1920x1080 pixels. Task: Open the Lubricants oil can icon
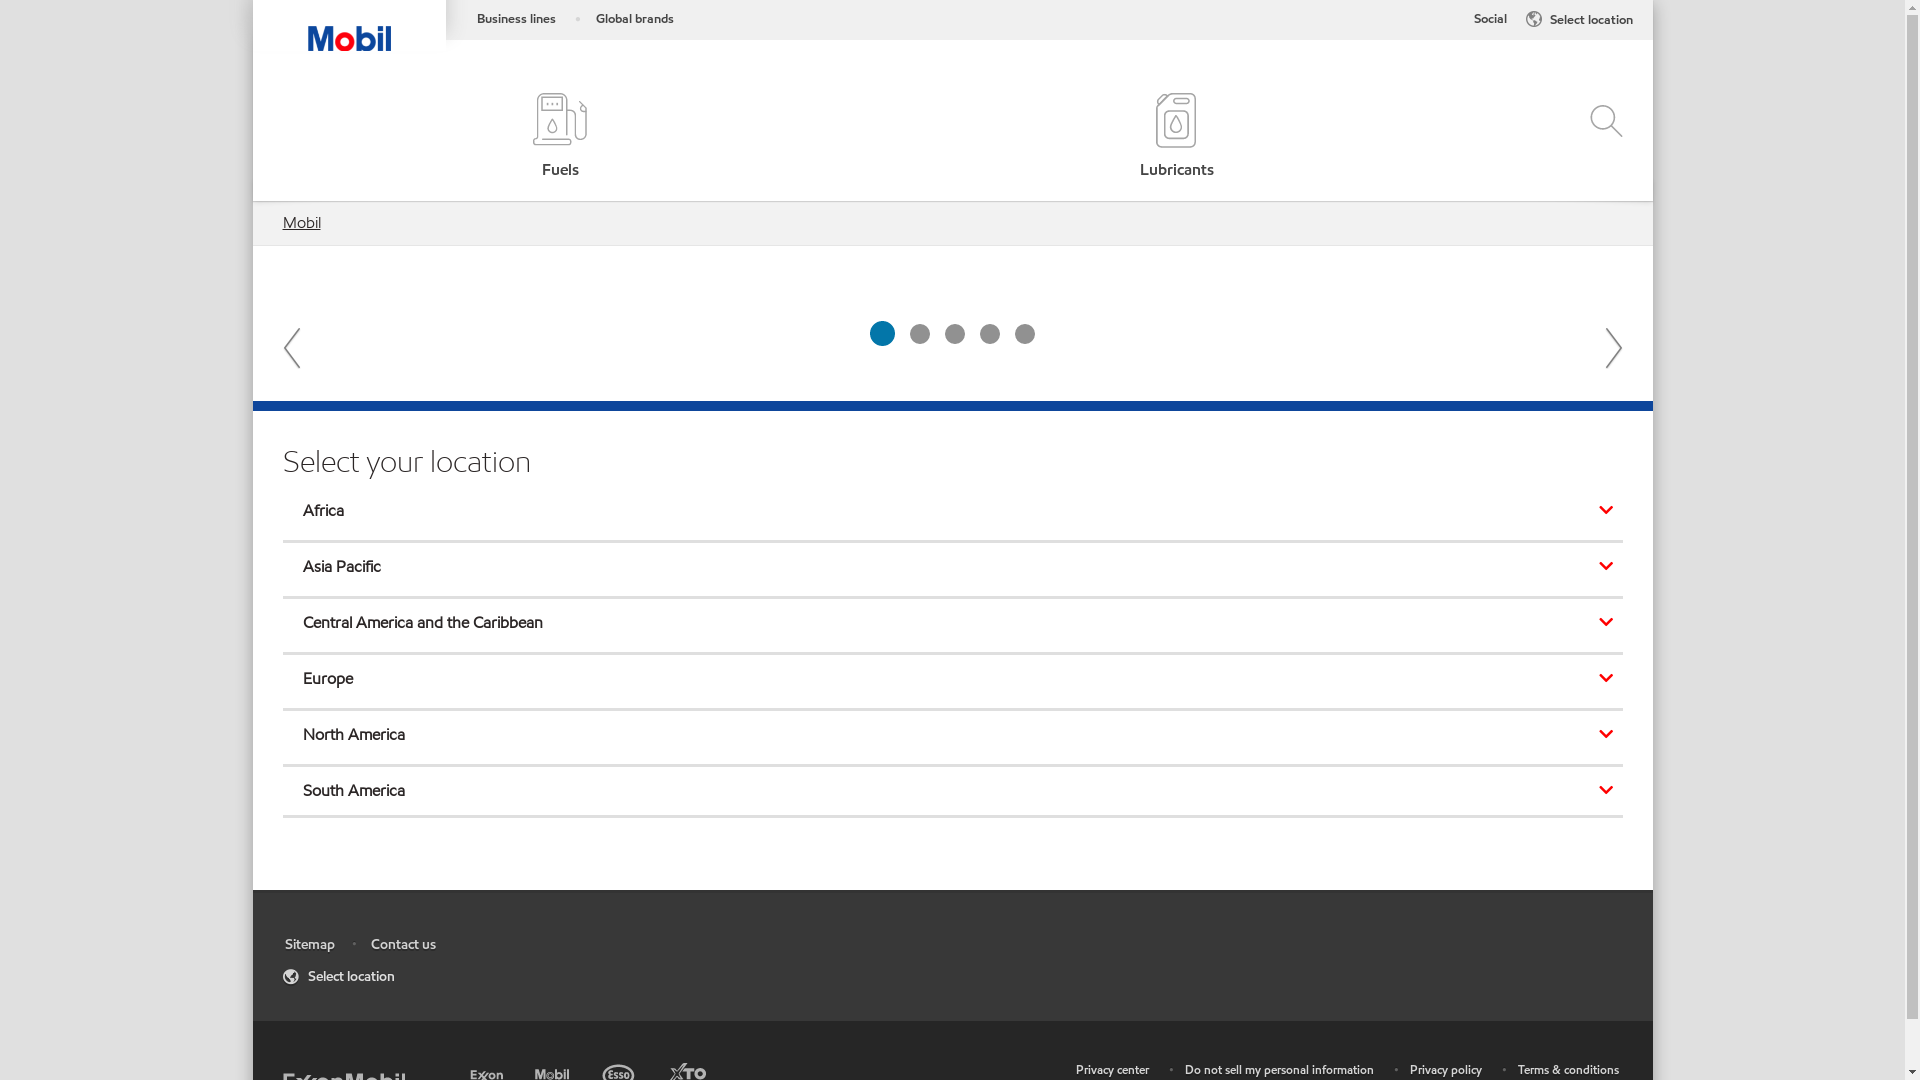pos(1176,121)
